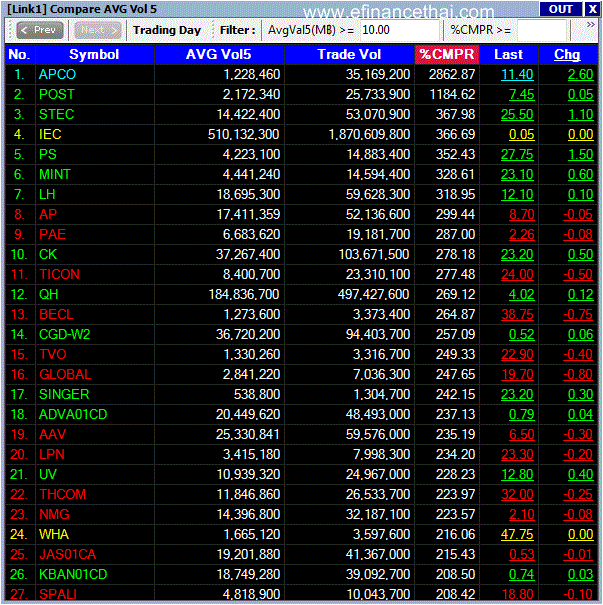Select the POST symbol
603x605 pixels.
pos(57,94)
